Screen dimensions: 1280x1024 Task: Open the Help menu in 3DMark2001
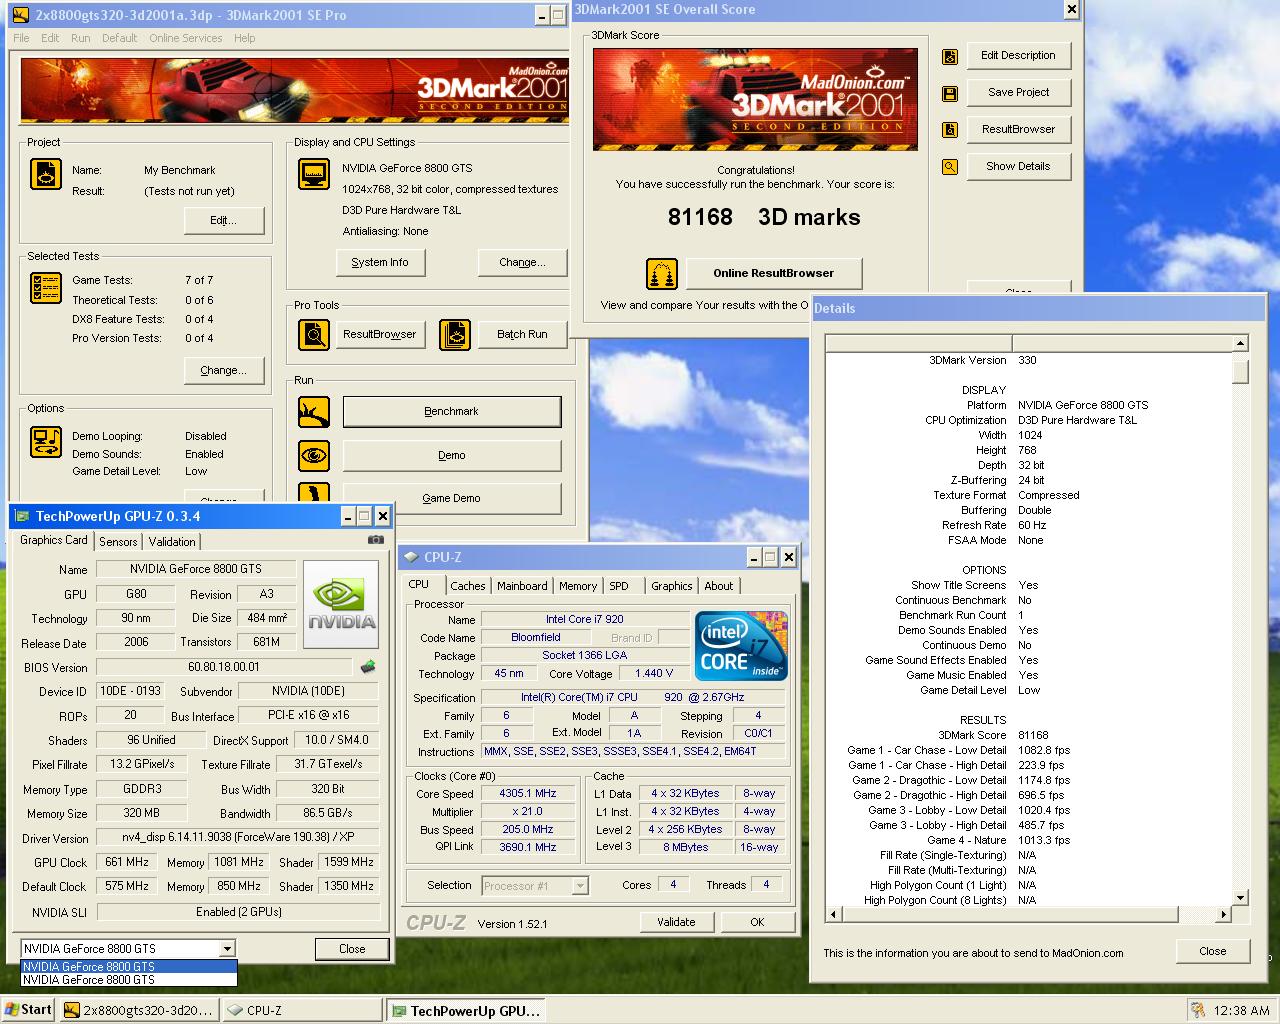click(245, 38)
